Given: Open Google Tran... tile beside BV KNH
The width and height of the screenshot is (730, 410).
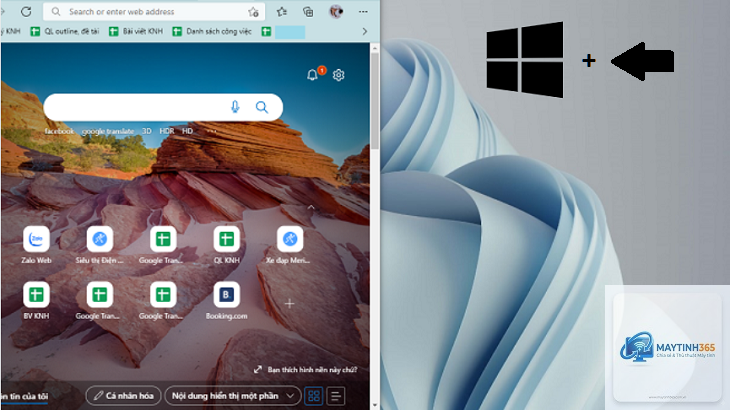Looking at the screenshot, I should tap(100, 301).
